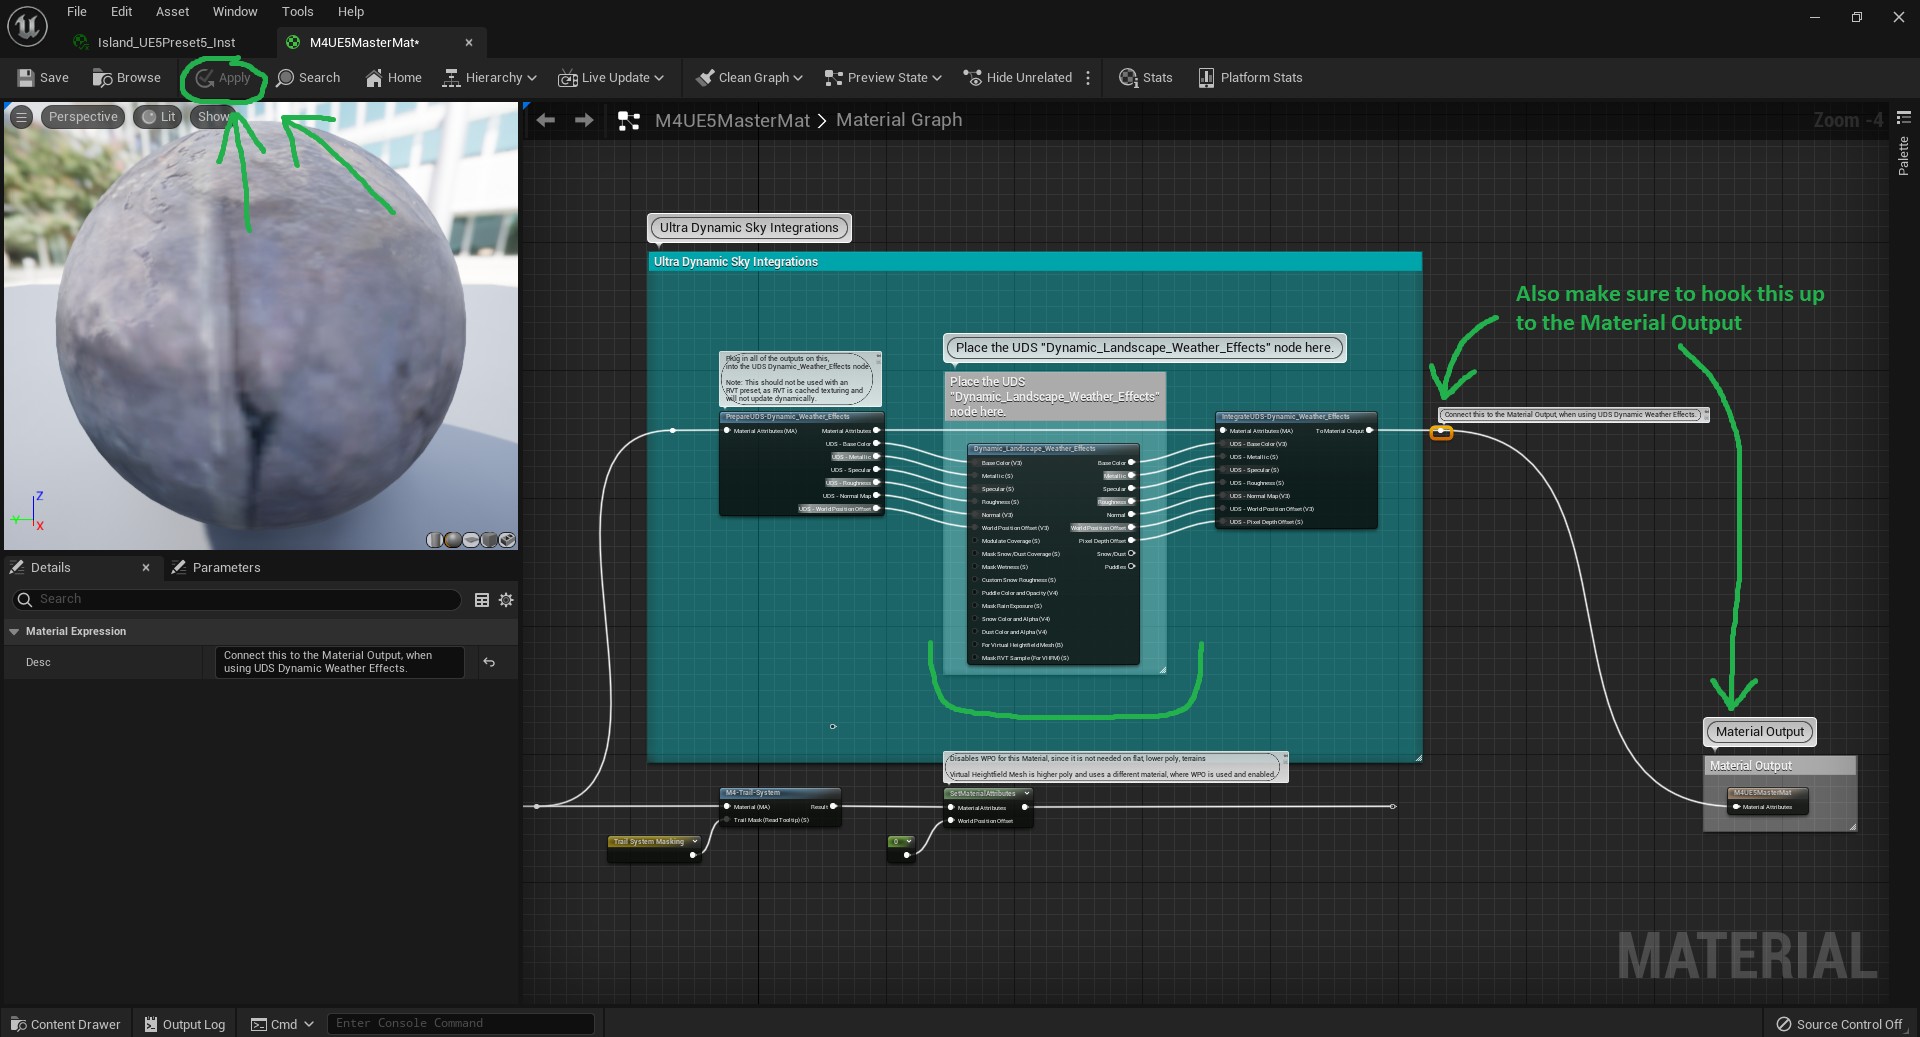Screen dimensions: 1920x1037
Task: Show material Stats panel
Action: (x=1145, y=78)
